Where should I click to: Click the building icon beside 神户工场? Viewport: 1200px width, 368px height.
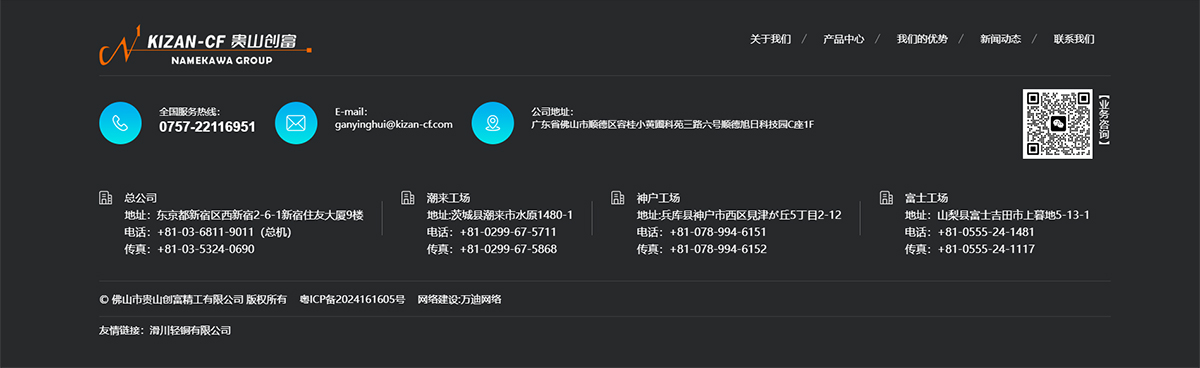point(617,198)
